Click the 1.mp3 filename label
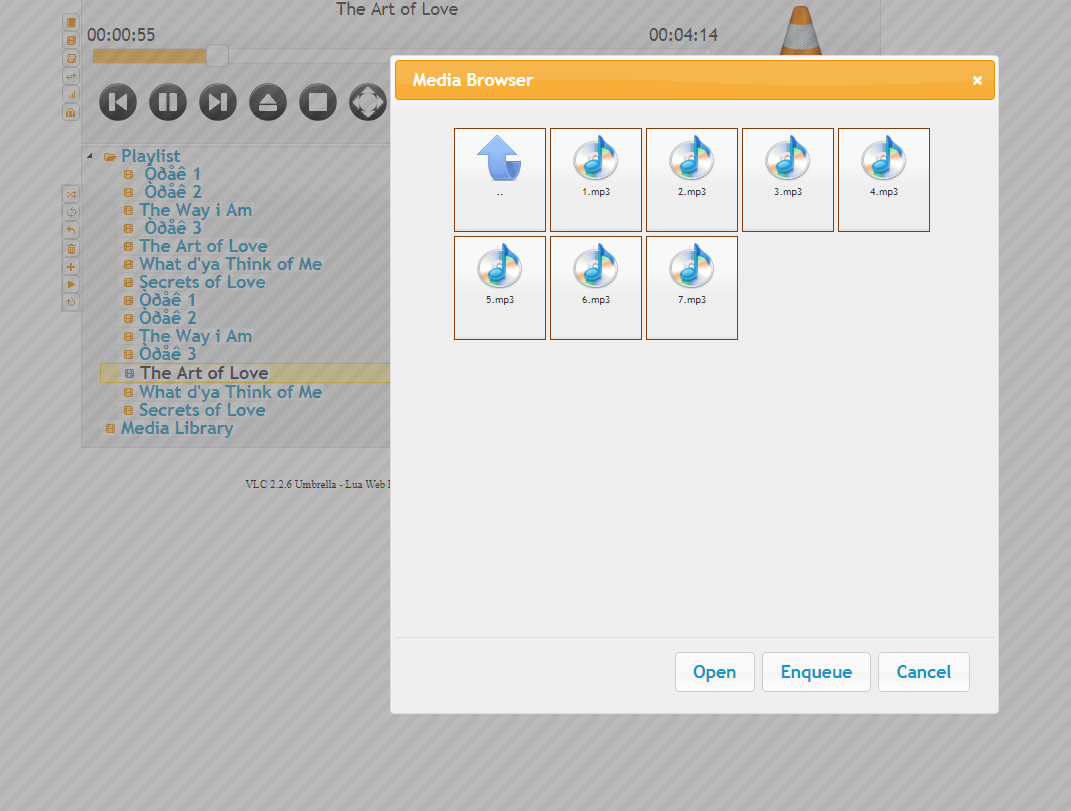1071x811 pixels. coord(596,192)
